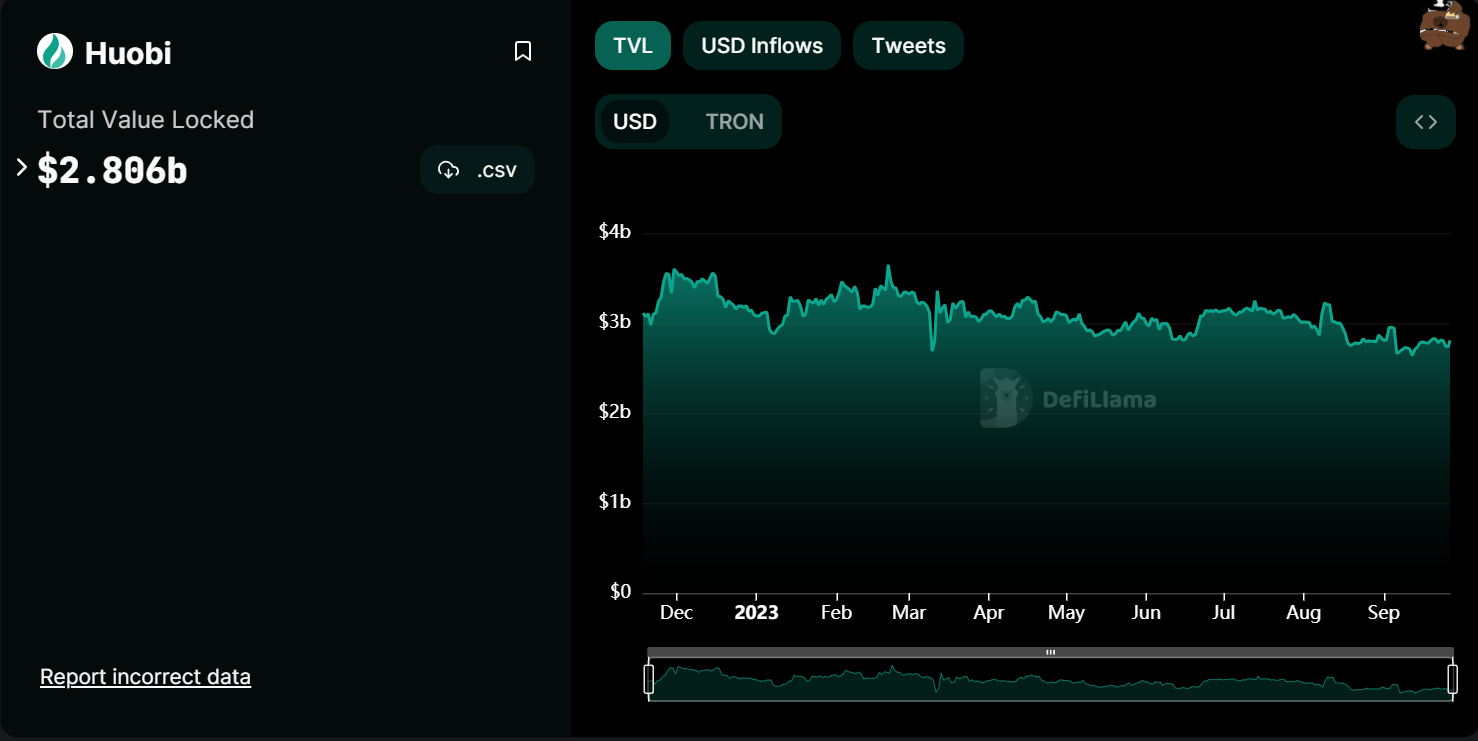The image size is (1478, 741).
Task: Click the mini overview chart in range selector
Action: (1050, 680)
